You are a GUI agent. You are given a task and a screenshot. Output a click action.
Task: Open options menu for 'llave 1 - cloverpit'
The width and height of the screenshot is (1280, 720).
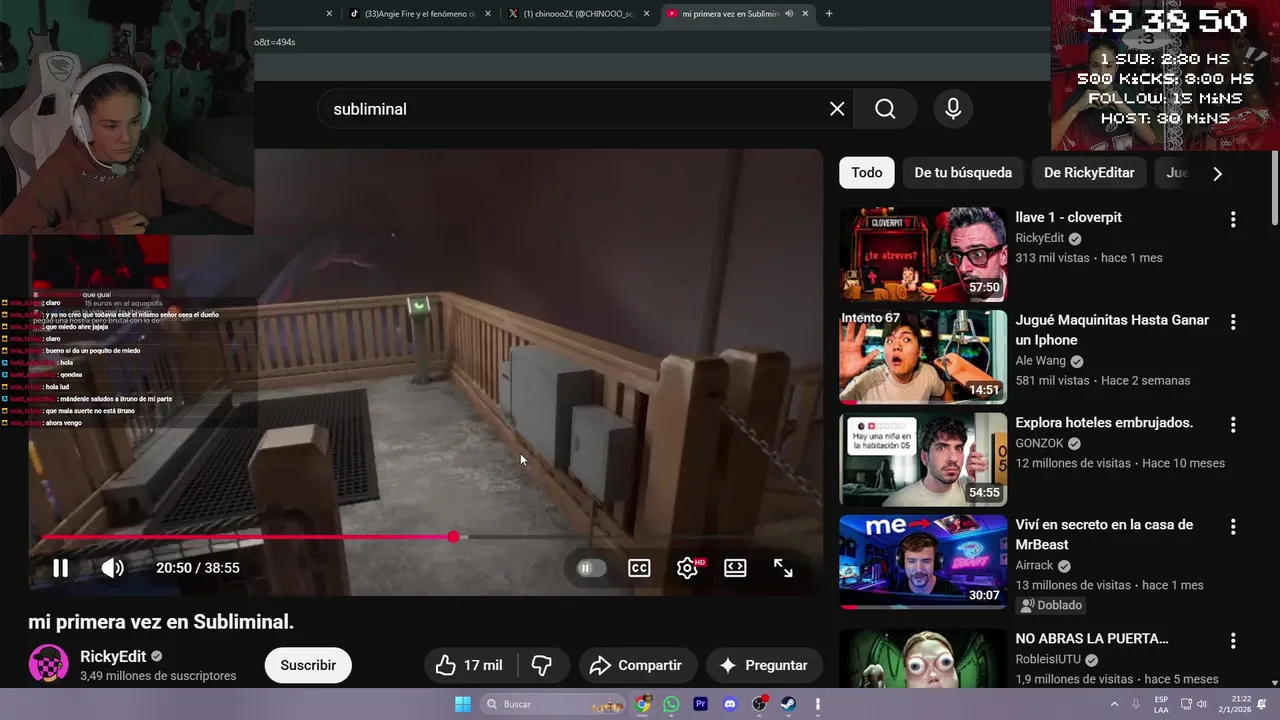(x=1233, y=219)
